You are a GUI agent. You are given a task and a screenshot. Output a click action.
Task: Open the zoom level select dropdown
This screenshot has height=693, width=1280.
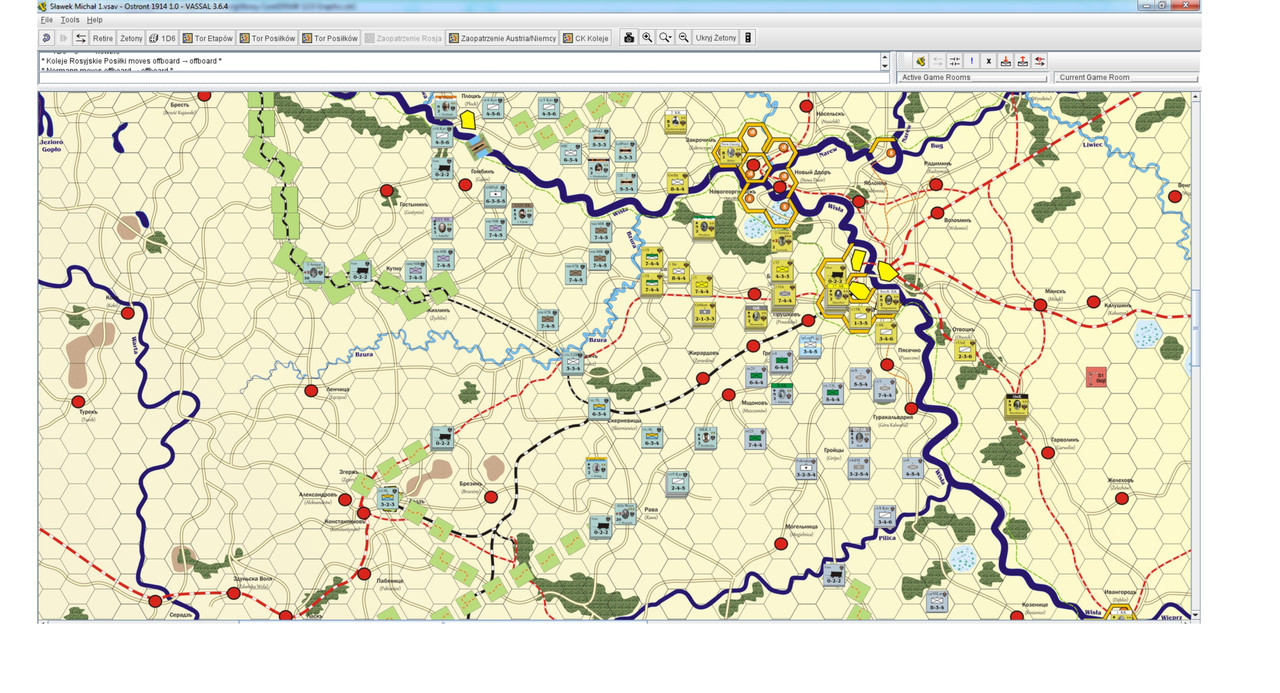tap(665, 38)
